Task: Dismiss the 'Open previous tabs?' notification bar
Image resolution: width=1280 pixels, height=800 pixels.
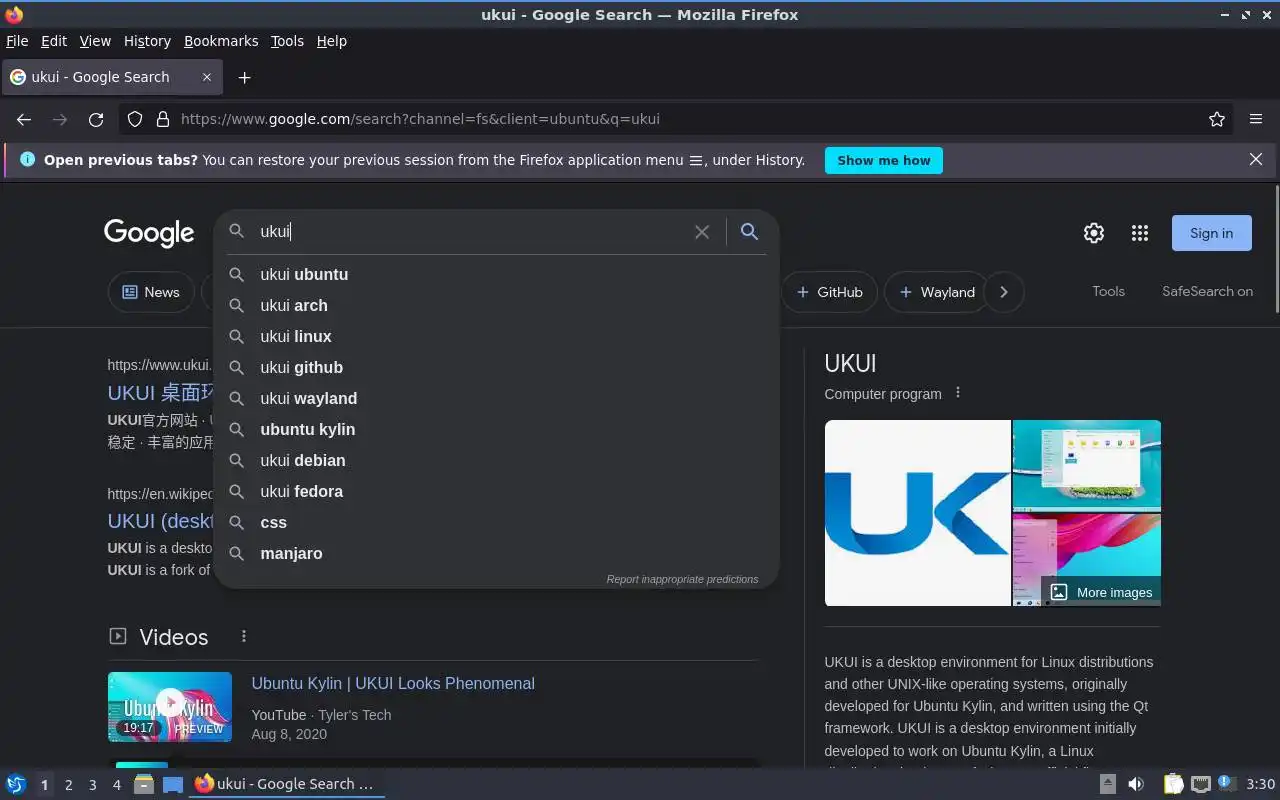Action: (1256, 159)
